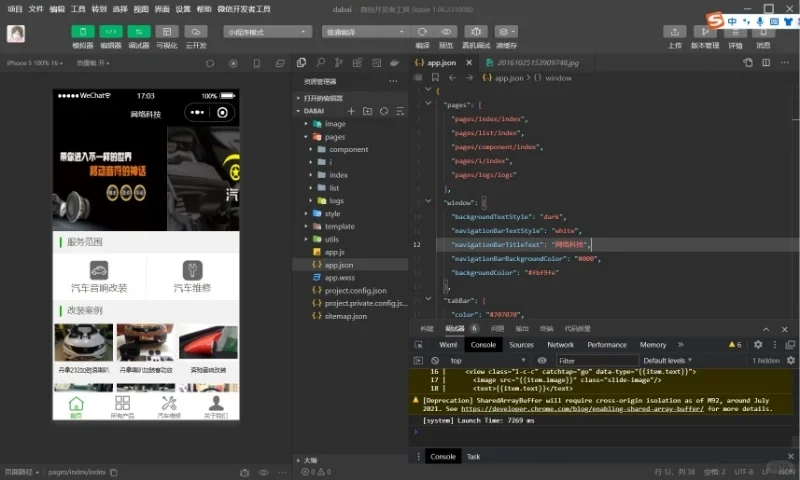Click the clear cache icon
The image size is (800, 480).
(506, 32)
